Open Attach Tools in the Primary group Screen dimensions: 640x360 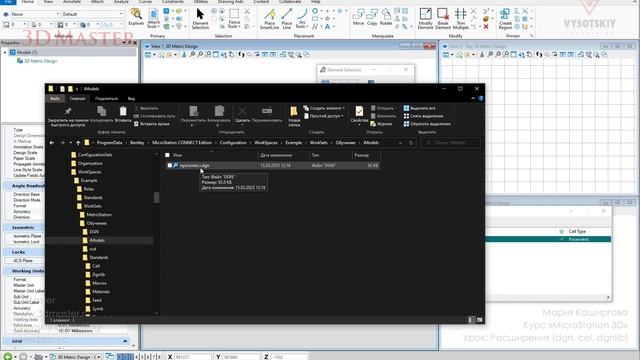pyautogui.click(x=153, y=19)
